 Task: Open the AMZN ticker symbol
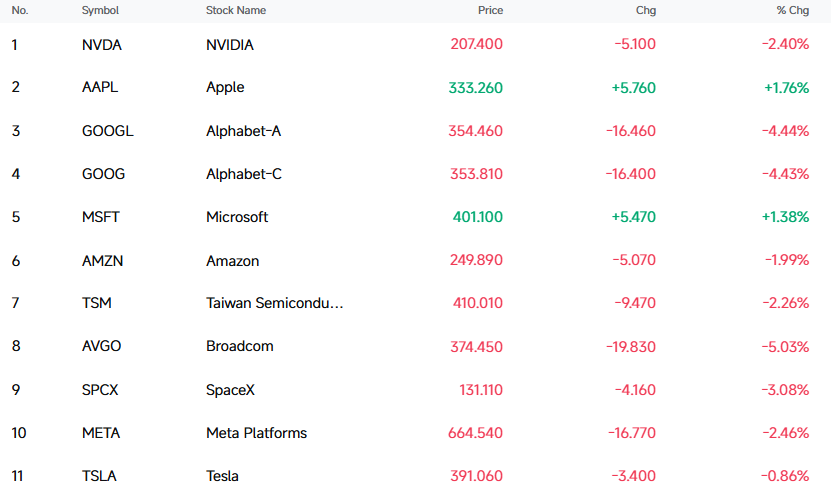[102, 261]
